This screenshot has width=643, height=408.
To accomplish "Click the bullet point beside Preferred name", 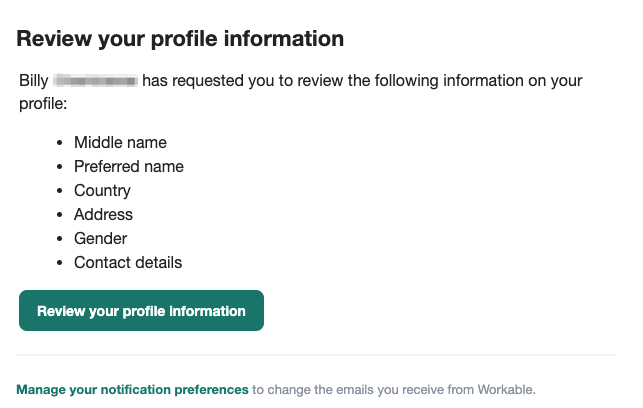I will (x=61, y=167).
